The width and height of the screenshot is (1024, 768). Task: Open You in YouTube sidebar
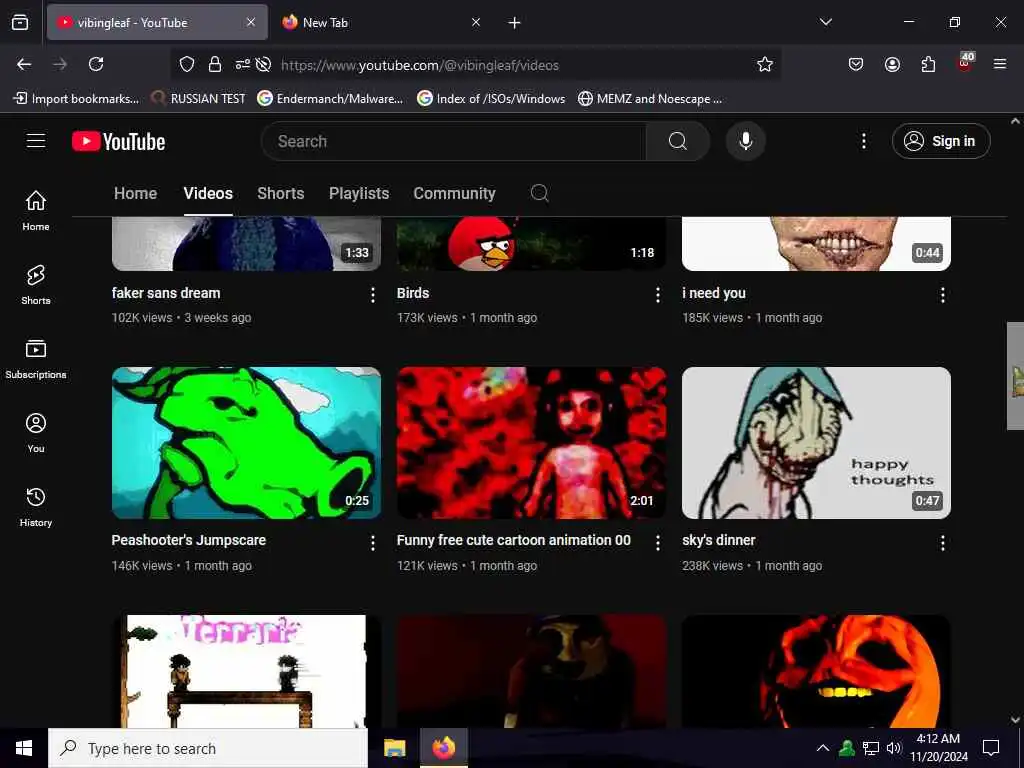[x=36, y=432]
